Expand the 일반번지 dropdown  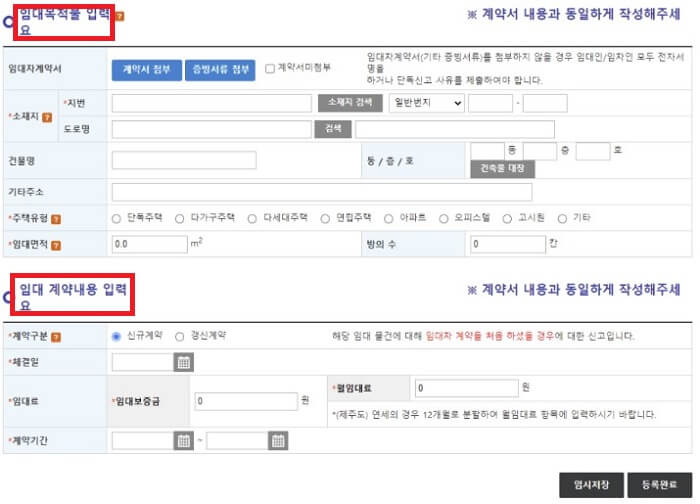(427, 103)
